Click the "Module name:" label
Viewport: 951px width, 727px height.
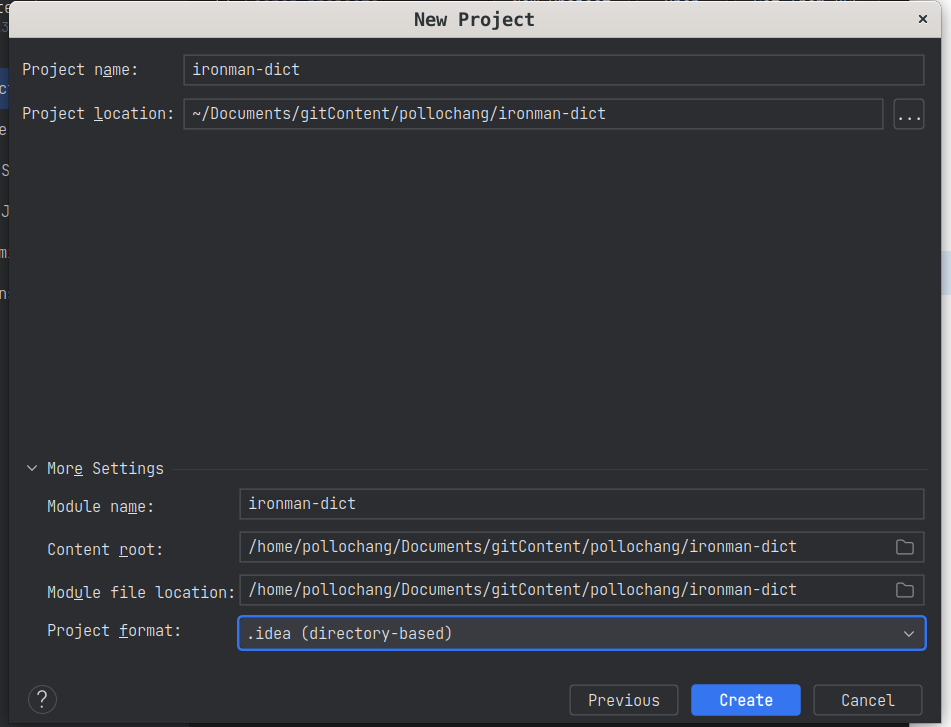(101, 507)
